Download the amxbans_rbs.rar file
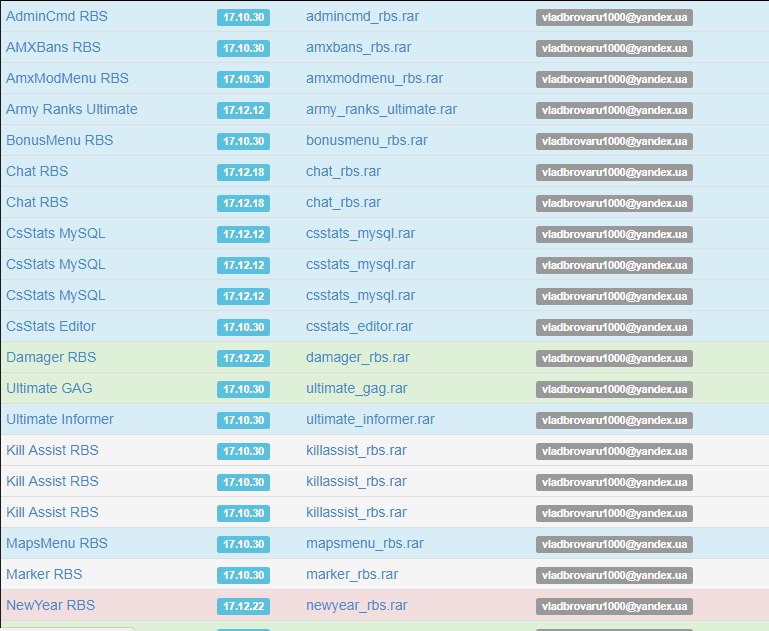Viewport: 769px width, 631px height. 359,48
